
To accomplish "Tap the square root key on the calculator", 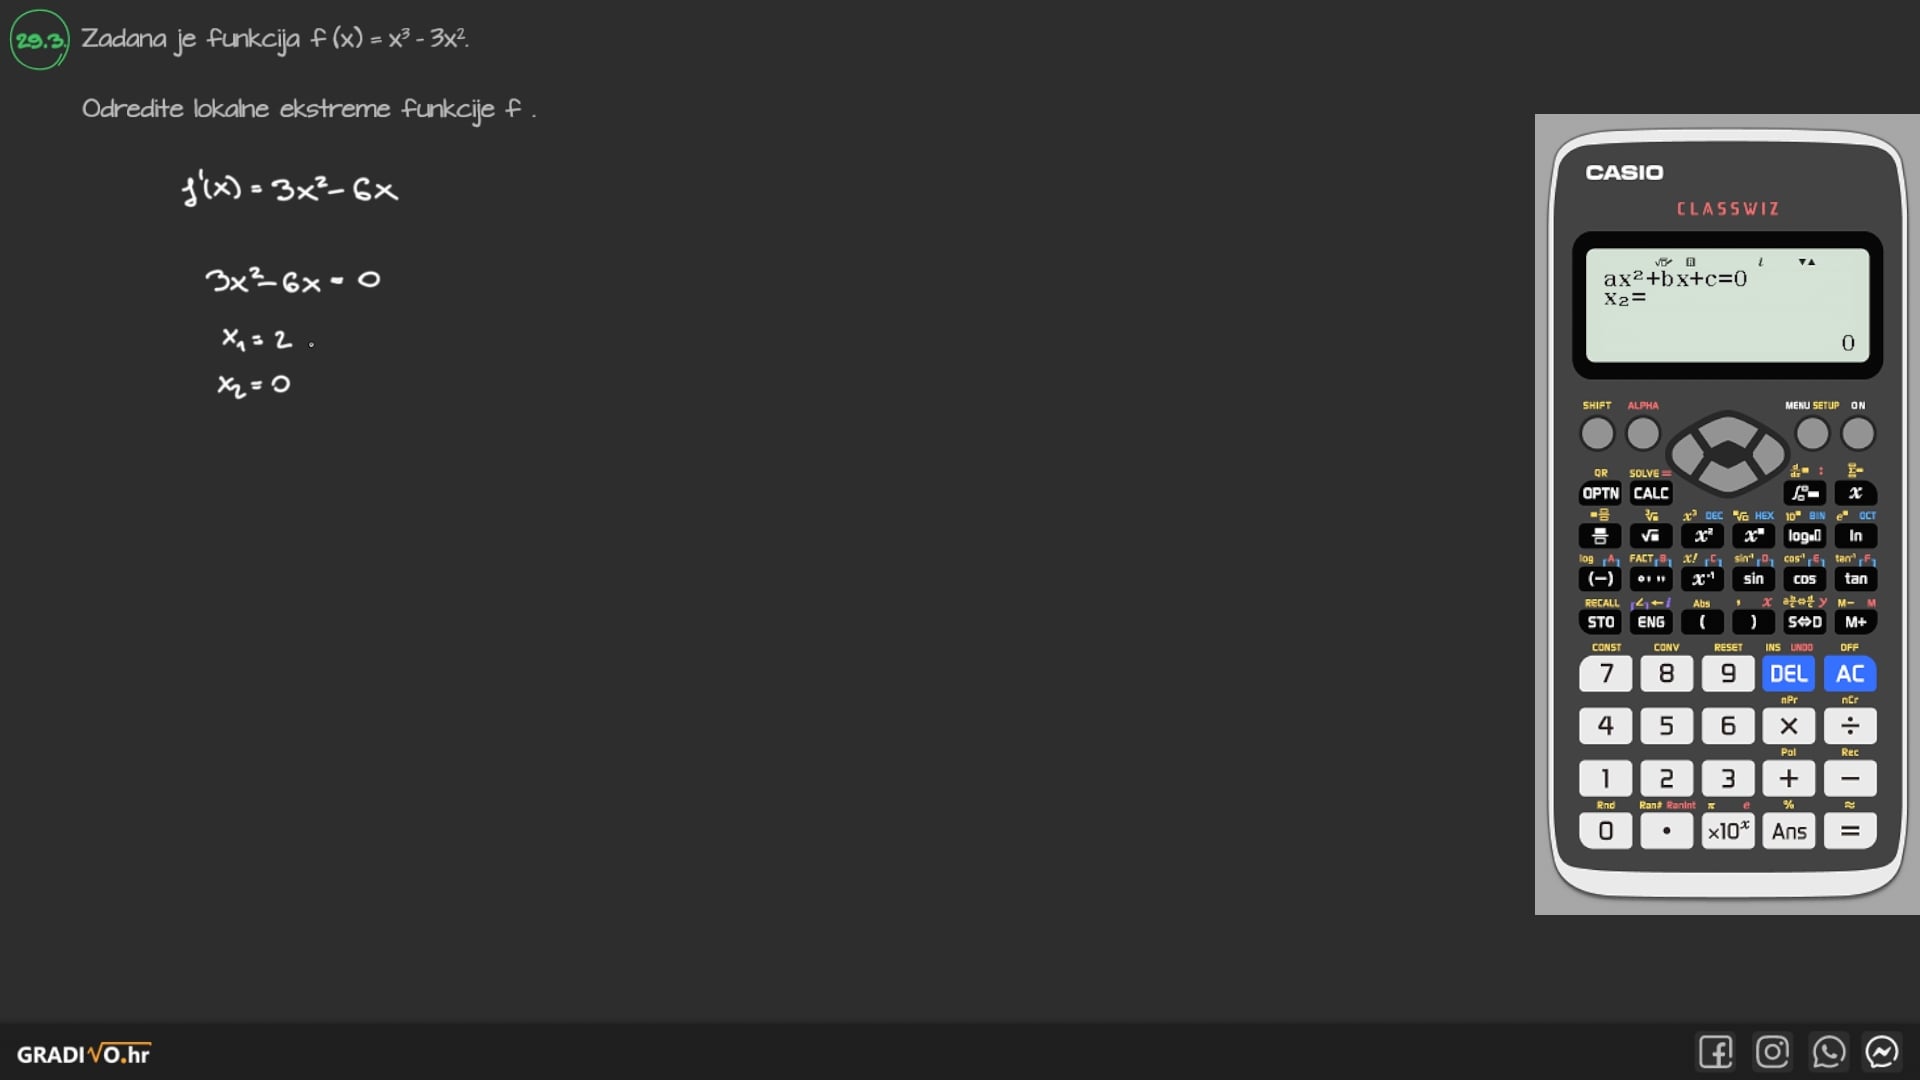I will [1651, 536].
